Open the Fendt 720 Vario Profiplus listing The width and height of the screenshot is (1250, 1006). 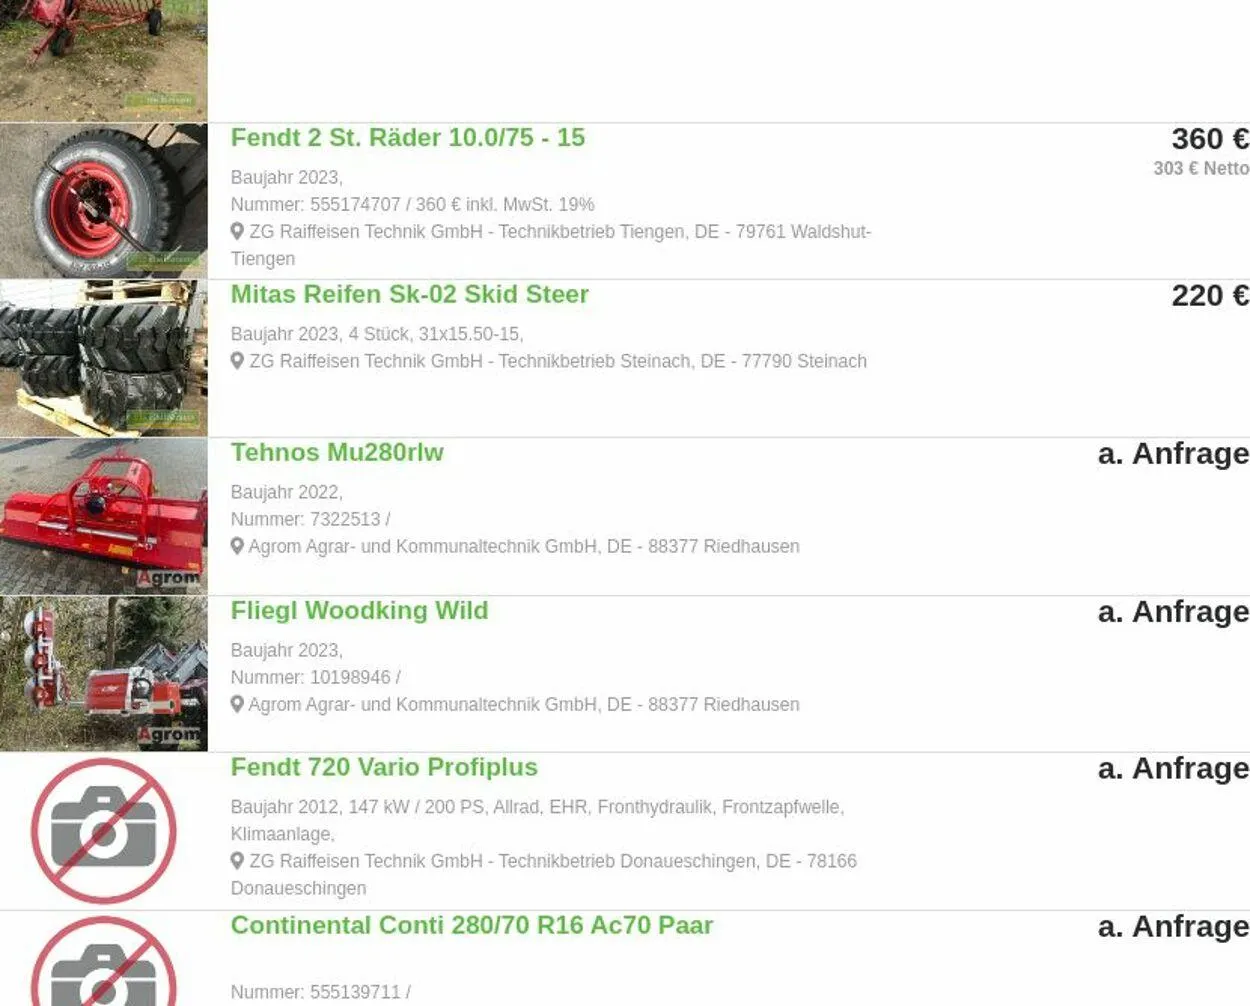[x=384, y=768]
